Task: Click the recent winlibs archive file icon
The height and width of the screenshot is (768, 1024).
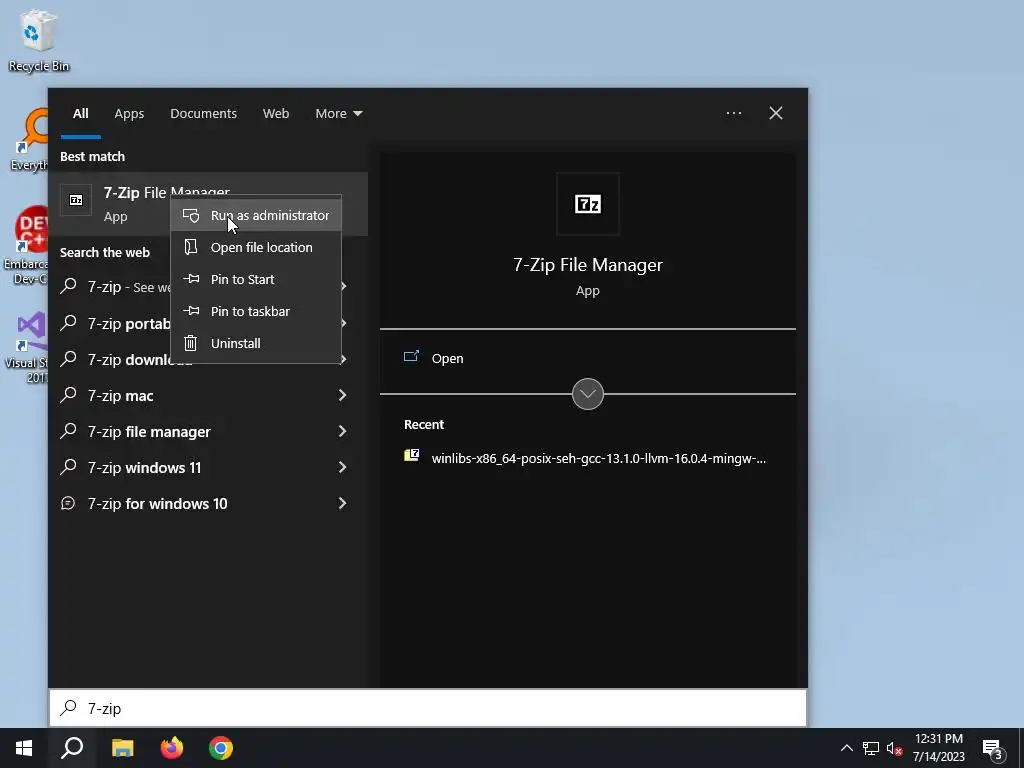Action: pyautogui.click(x=411, y=455)
